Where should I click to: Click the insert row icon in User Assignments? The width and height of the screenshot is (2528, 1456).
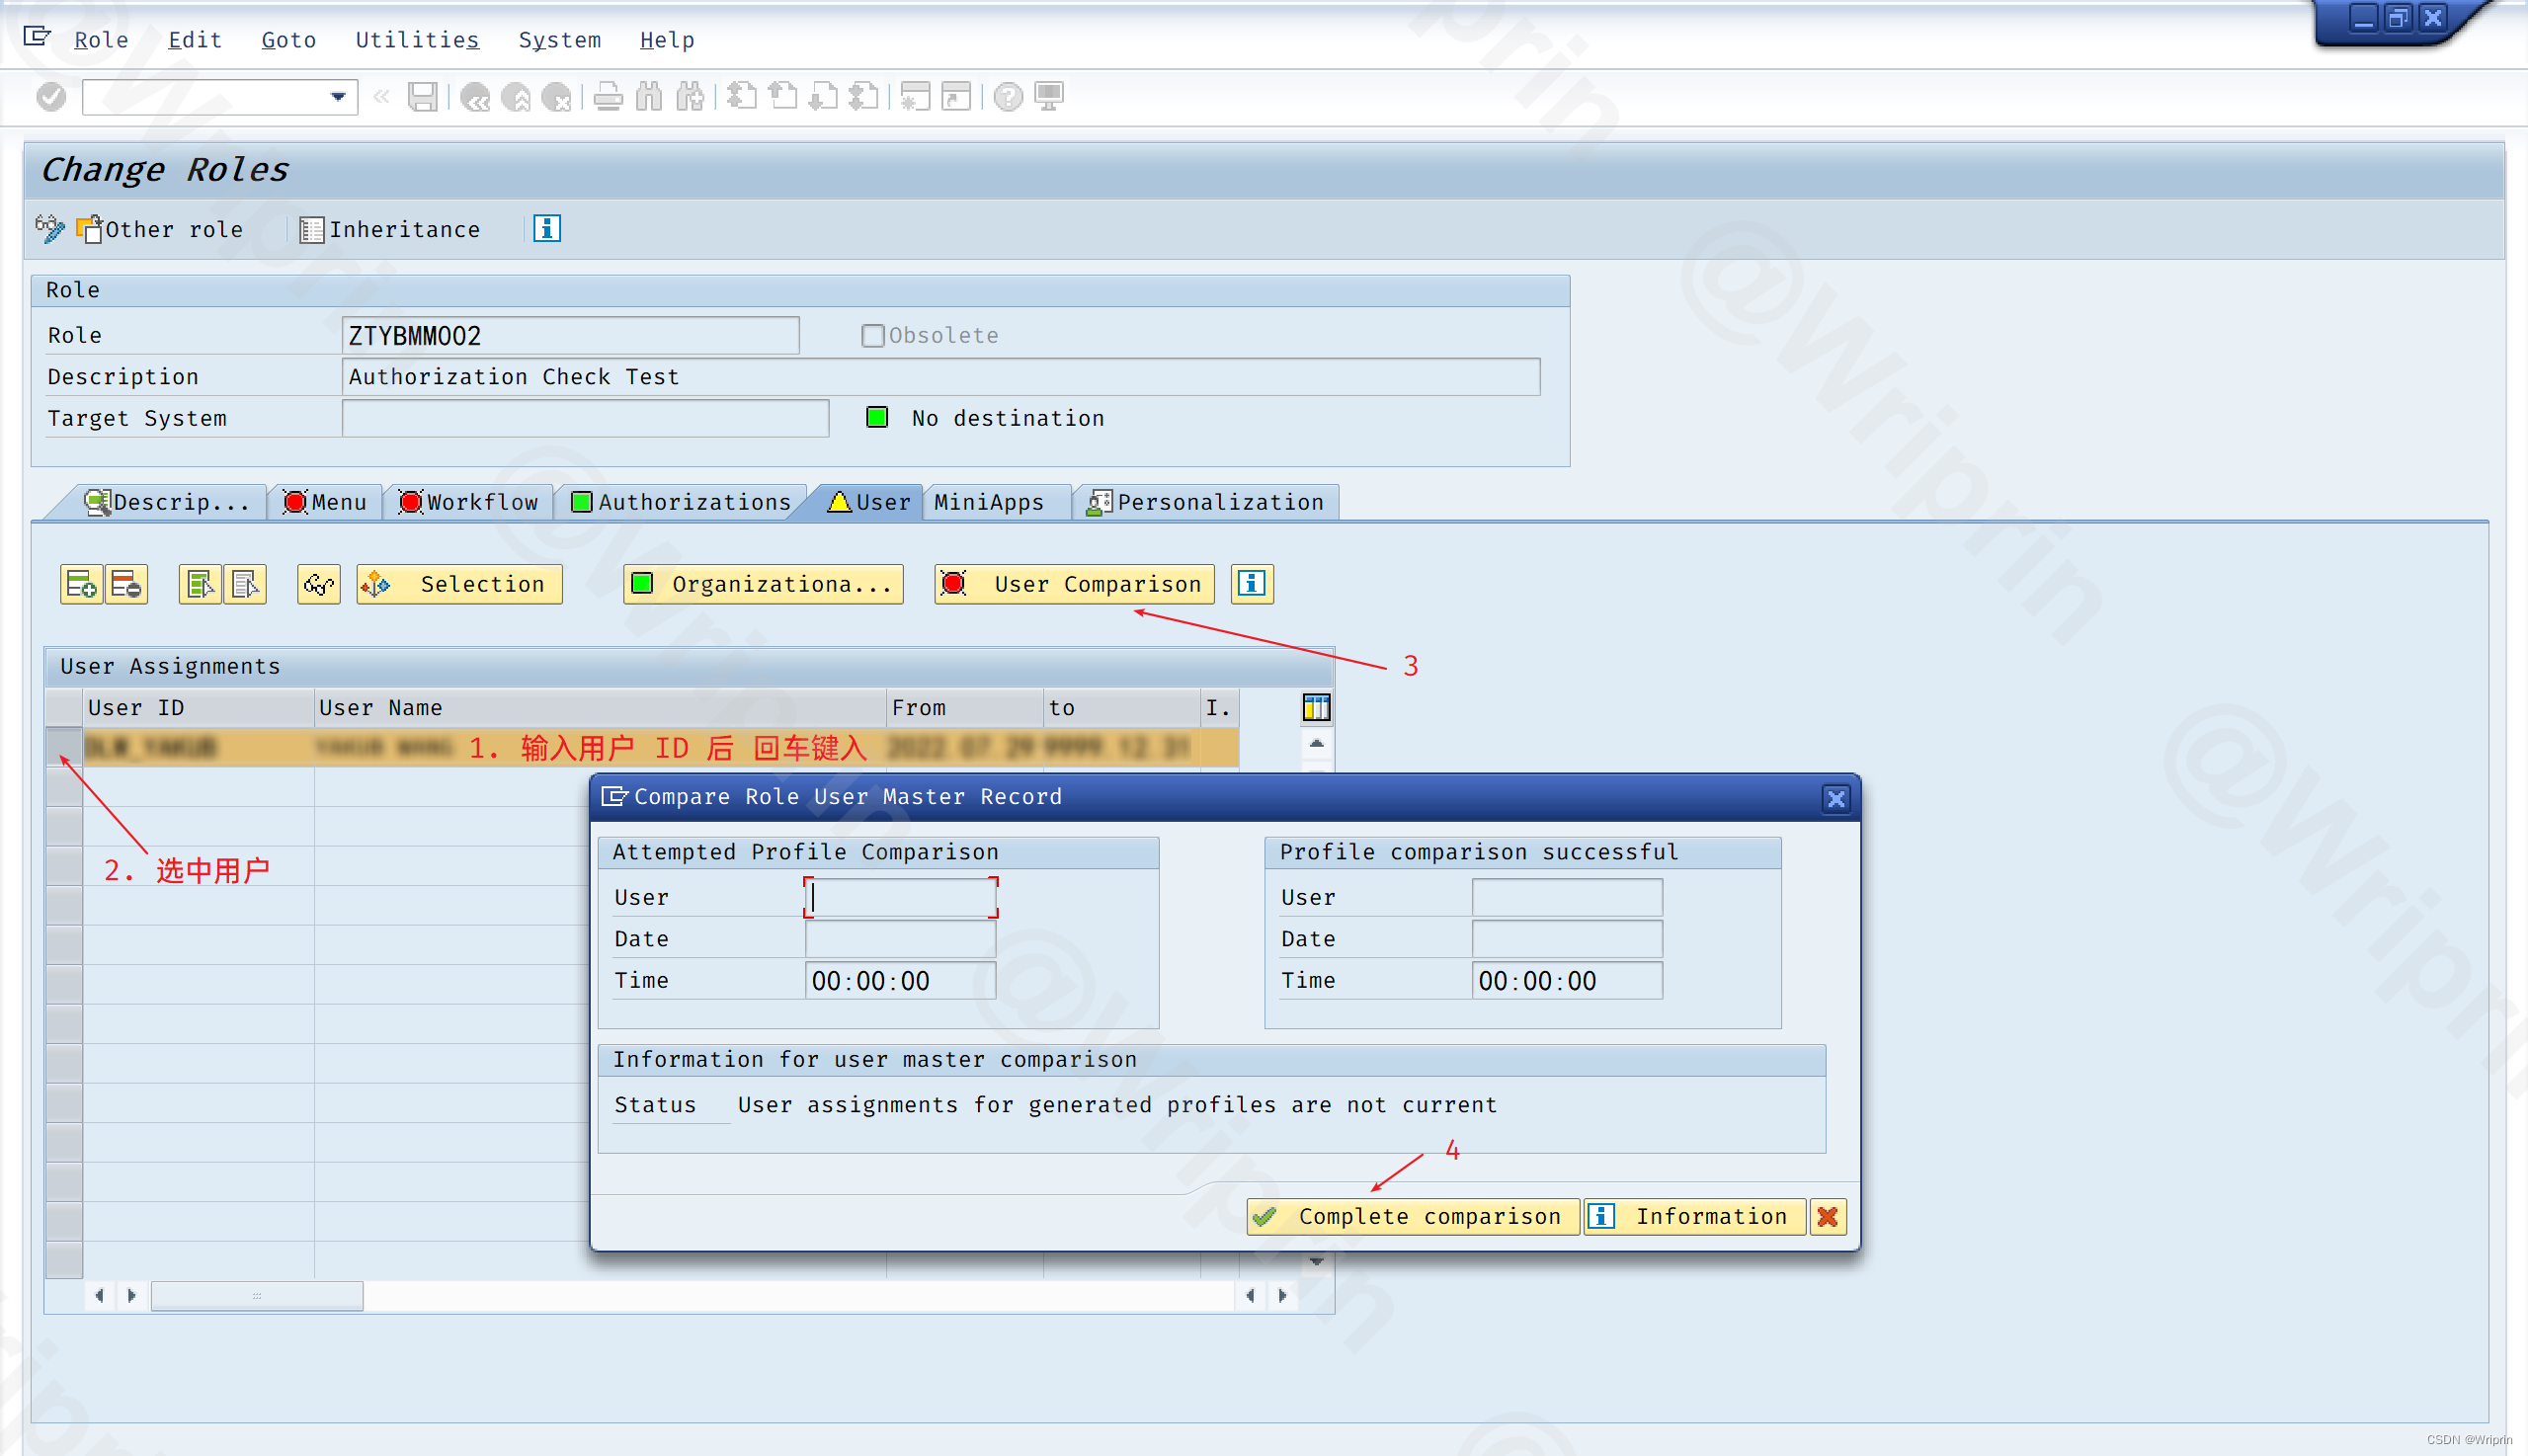tap(81, 584)
